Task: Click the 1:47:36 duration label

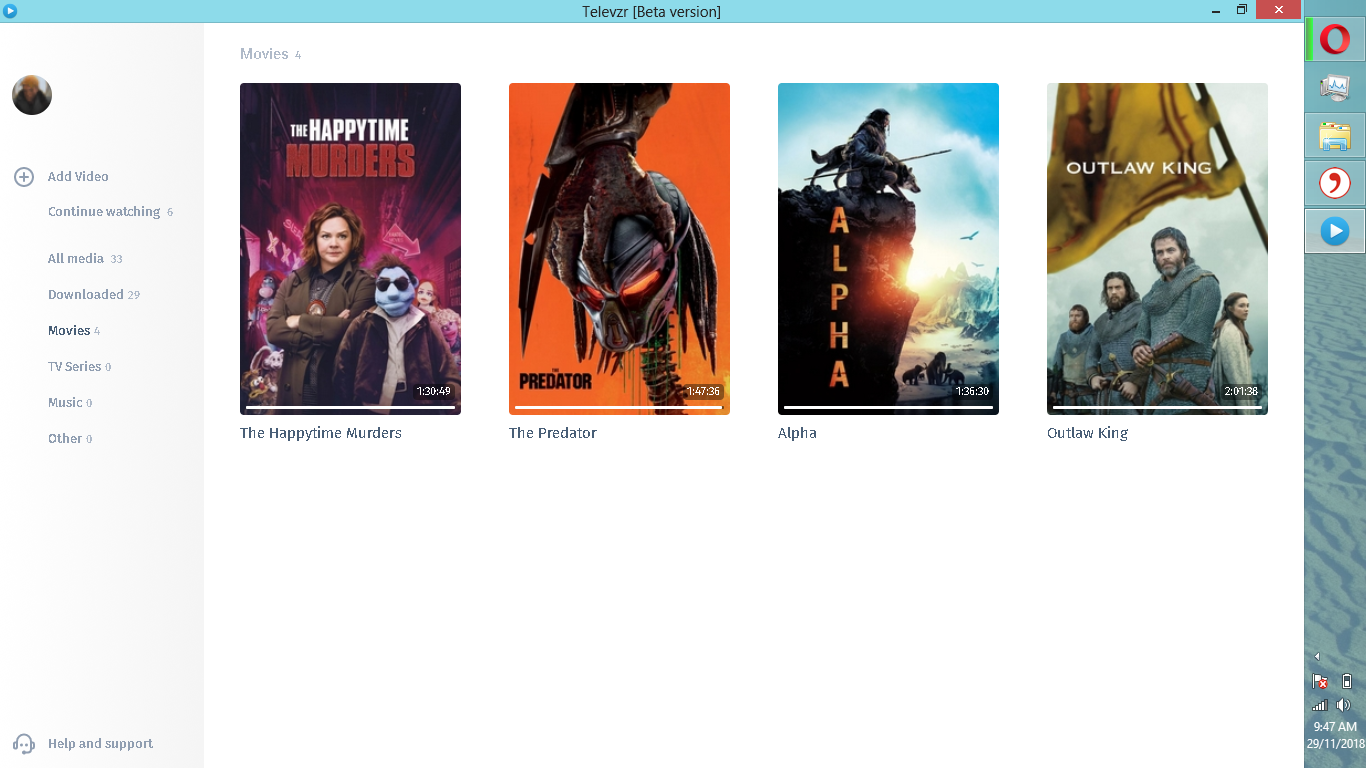Action: click(x=703, y=392)
